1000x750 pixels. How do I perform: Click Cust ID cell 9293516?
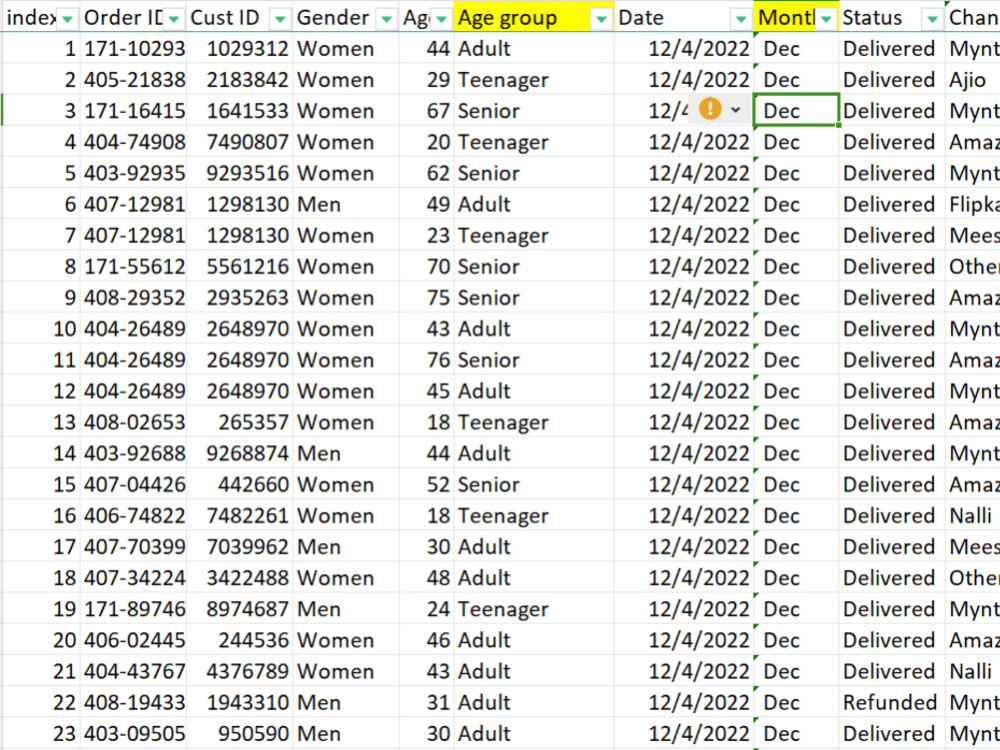(240, 173)
